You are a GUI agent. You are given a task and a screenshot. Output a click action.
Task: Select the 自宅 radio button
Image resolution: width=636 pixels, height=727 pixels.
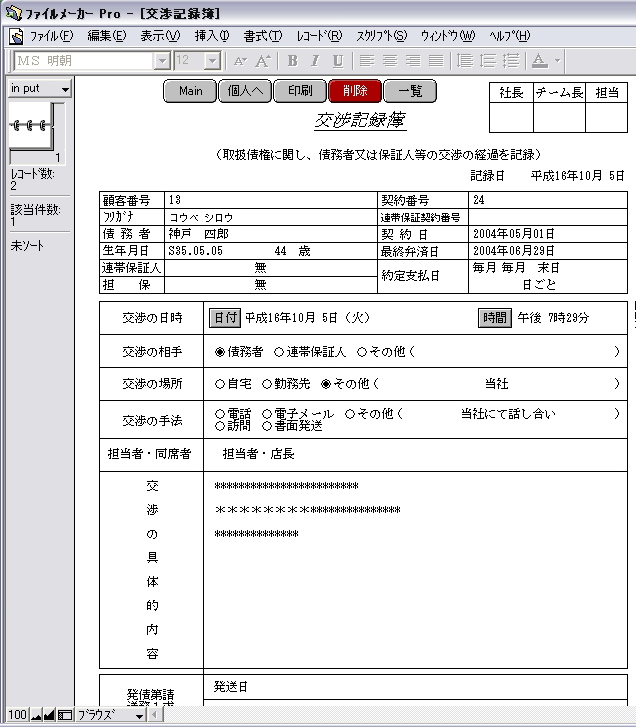(220, 384)
